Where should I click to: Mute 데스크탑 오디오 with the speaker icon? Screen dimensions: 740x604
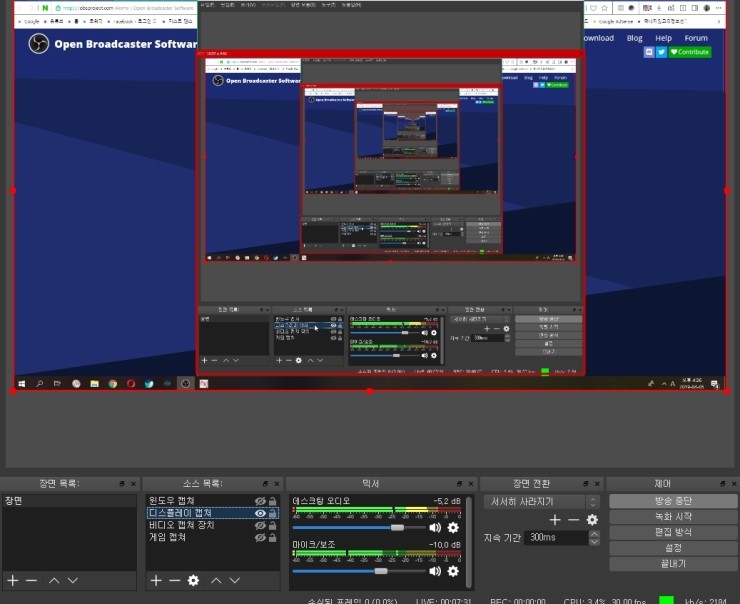pyautogui.click(x=435, y=528)
